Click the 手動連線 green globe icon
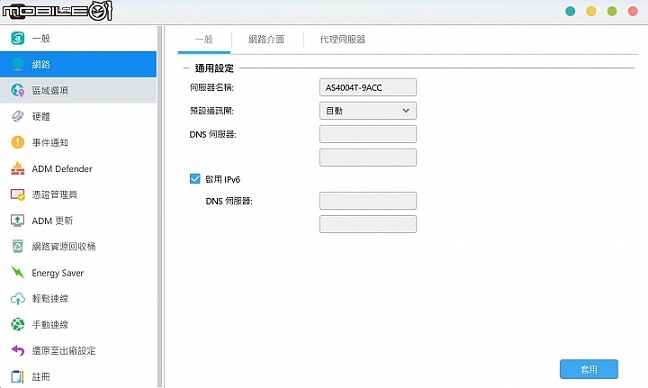Image resolution: width=648 pixels, height=388 pixels. point(17,324)
